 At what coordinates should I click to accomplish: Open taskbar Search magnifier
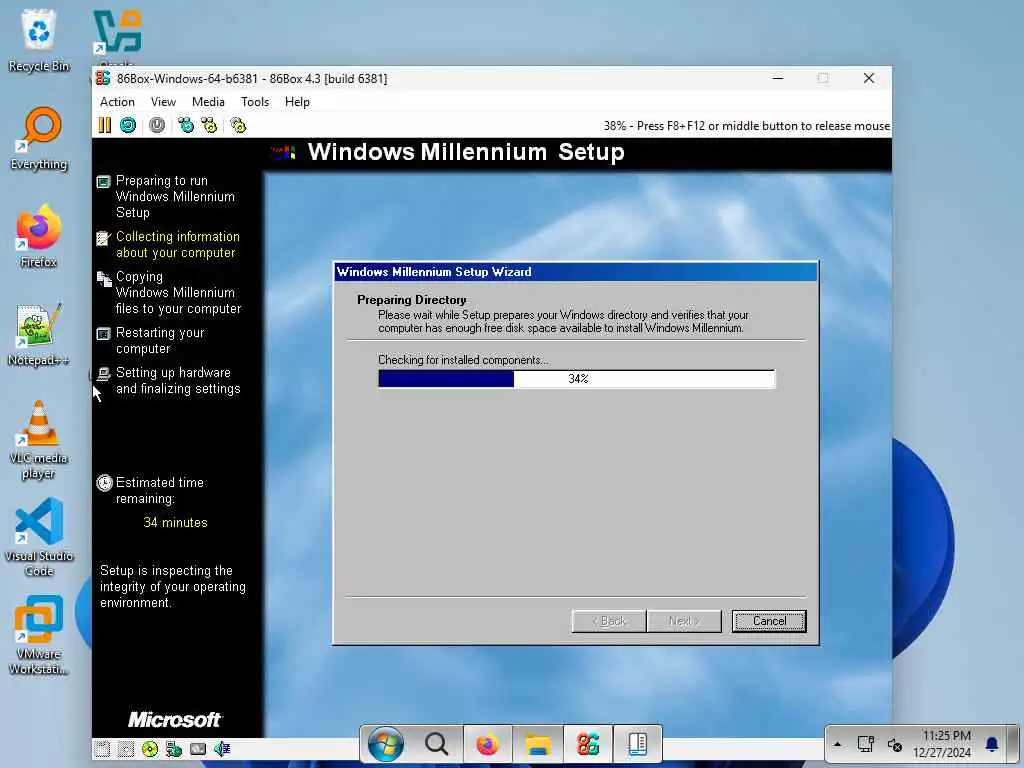tap(436, 744)
